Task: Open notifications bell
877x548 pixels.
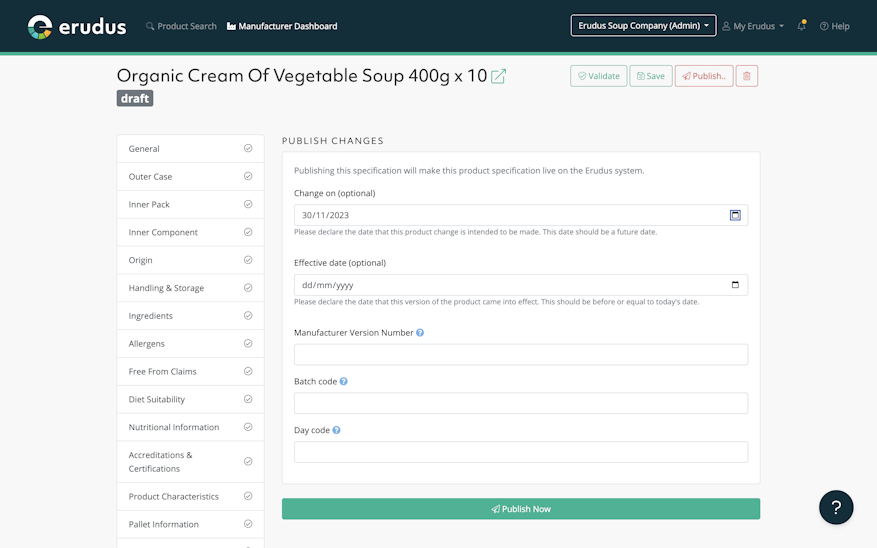Action: [x=801, y=26]
